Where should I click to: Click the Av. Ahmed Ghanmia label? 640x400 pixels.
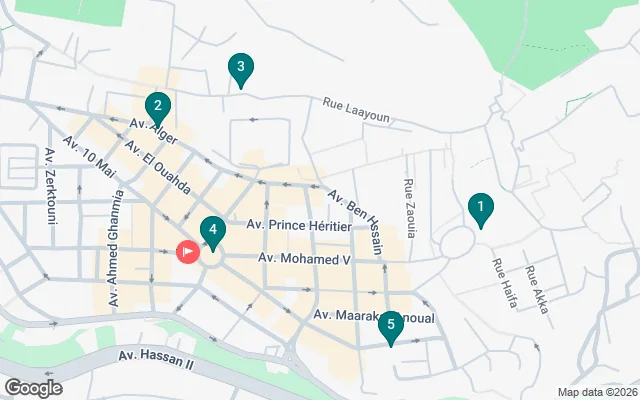(x=115, y=248)
